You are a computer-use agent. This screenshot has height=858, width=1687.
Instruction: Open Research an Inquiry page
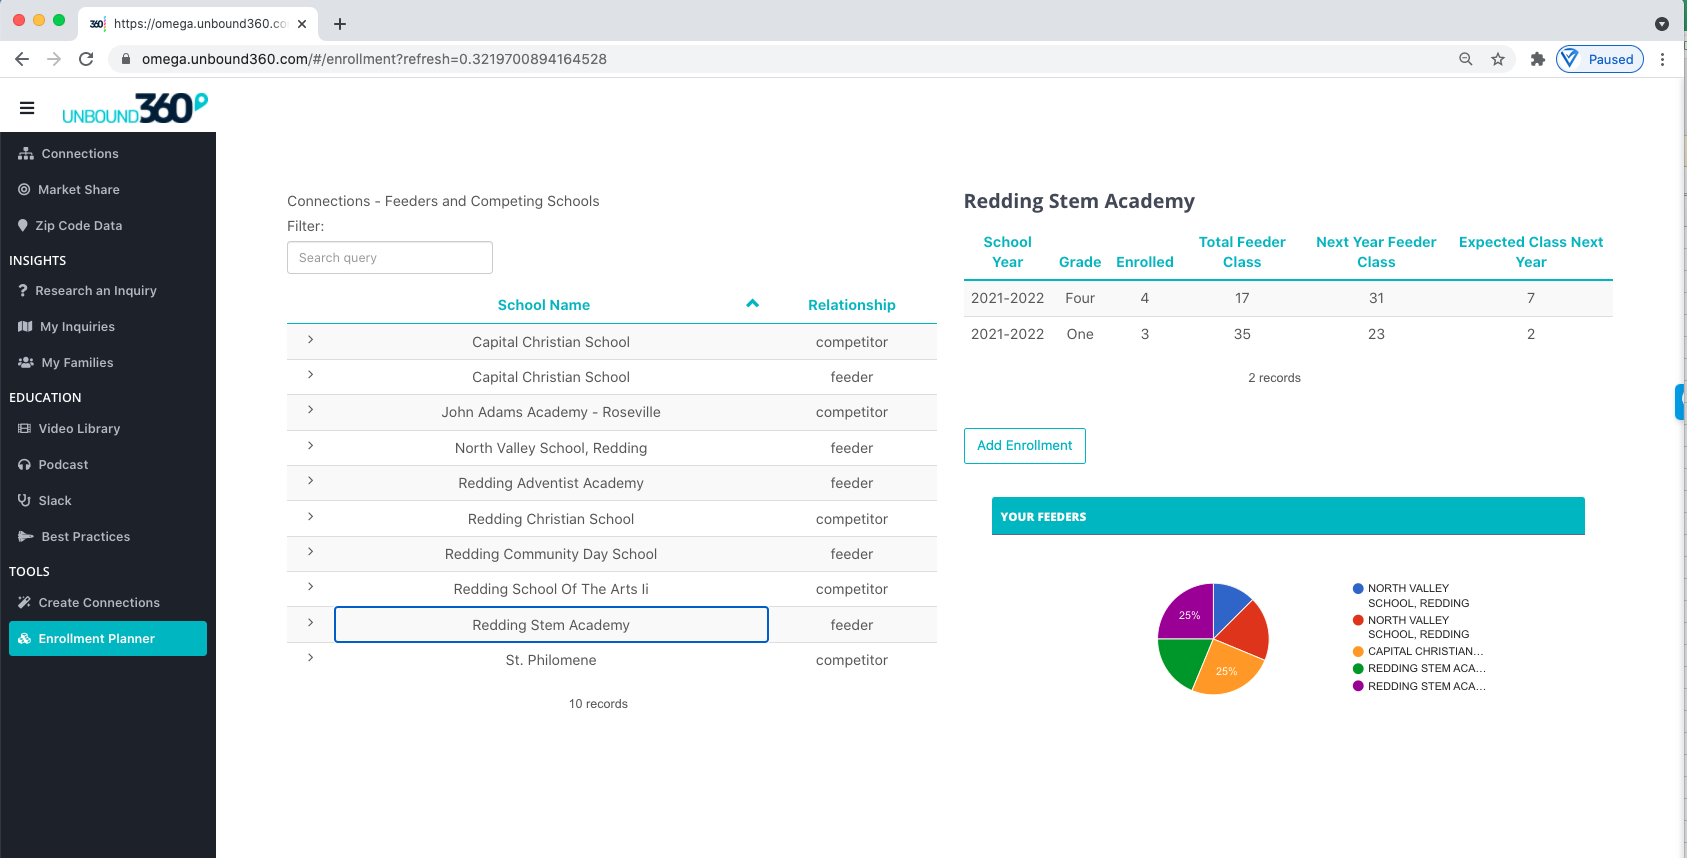coord(96,291)
